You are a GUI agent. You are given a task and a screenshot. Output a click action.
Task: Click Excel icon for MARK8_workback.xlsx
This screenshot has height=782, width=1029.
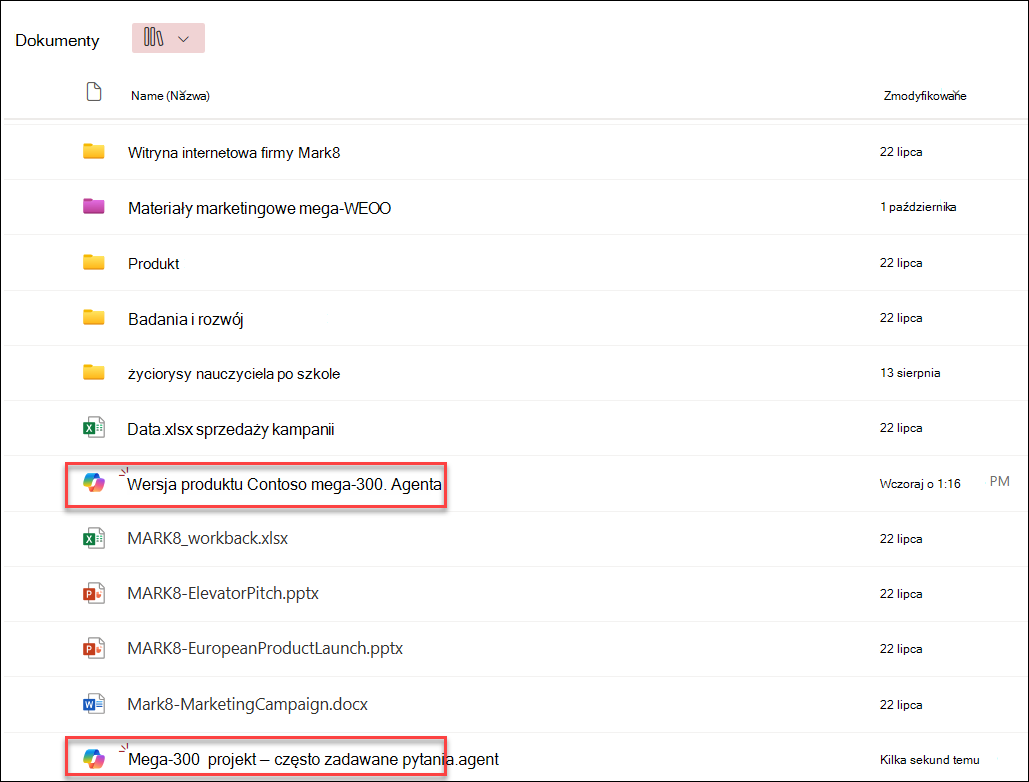pyautogui.click(x=94, y=539)
